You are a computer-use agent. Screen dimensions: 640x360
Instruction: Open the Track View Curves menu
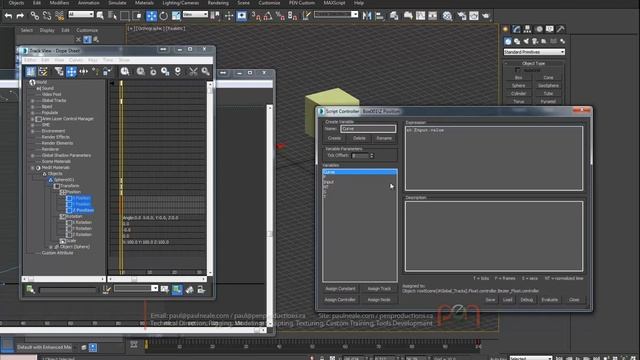[x=76, y=60]
